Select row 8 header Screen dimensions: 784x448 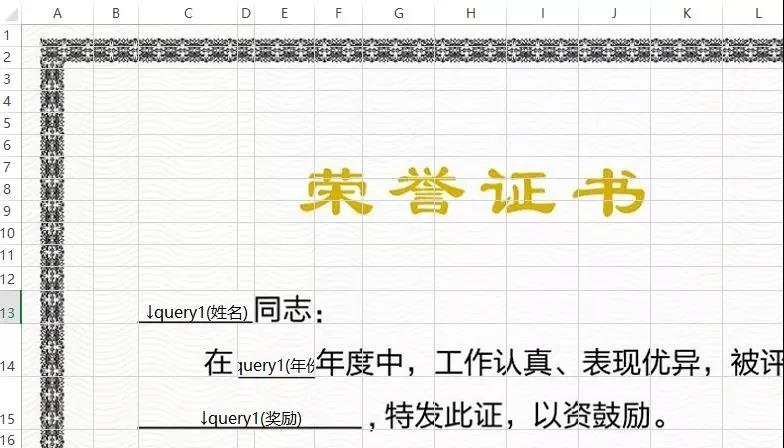tap(10, 189)
